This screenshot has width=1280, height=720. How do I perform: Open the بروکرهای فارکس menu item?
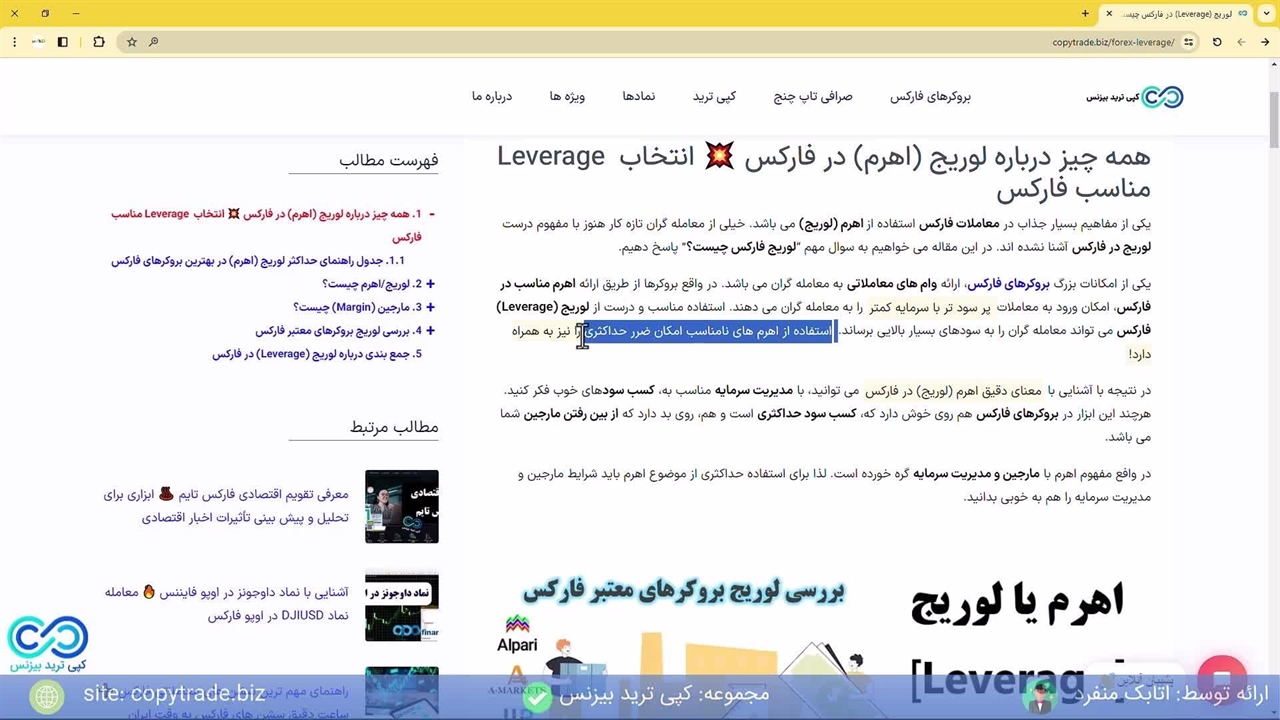coord(930,97)
